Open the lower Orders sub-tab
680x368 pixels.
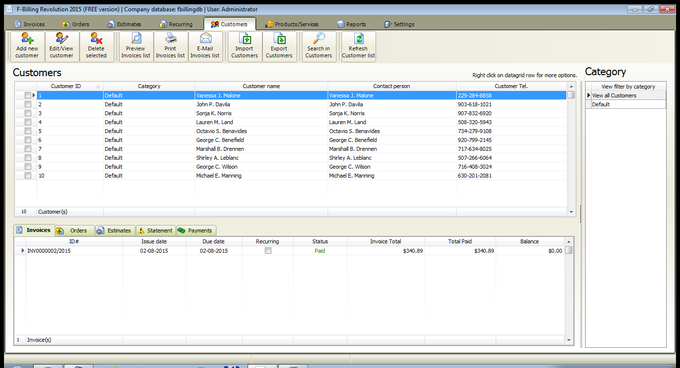pos(74,231)
